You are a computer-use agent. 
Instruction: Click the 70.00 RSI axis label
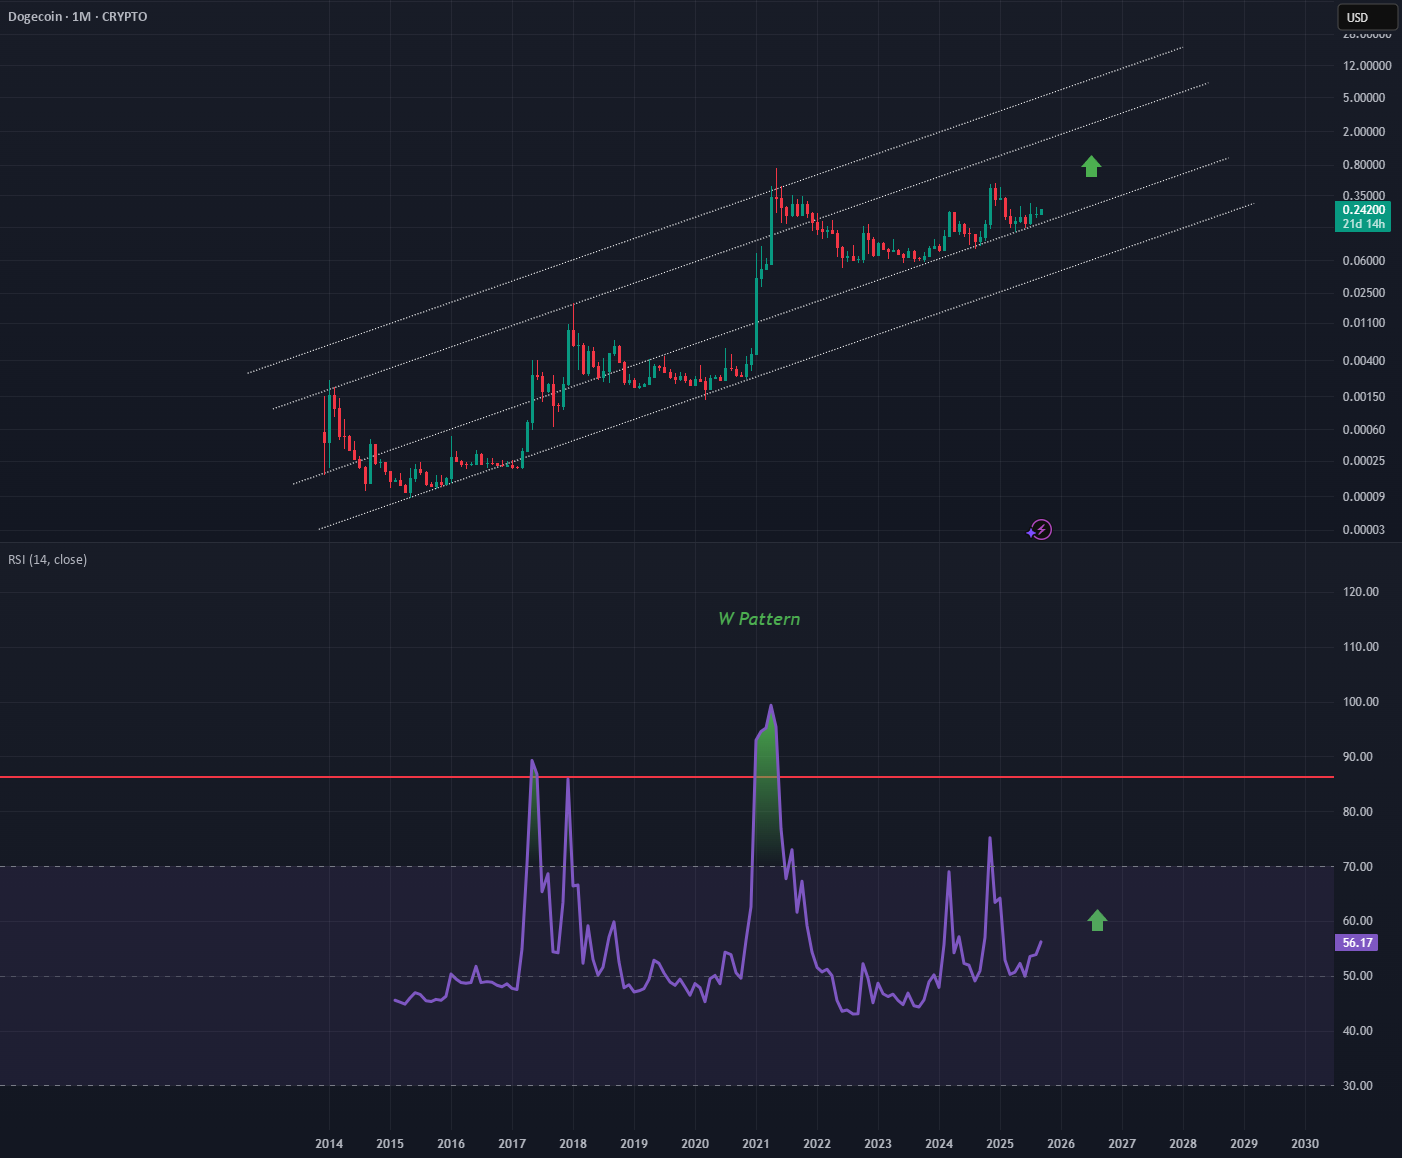click(1358, 867)
